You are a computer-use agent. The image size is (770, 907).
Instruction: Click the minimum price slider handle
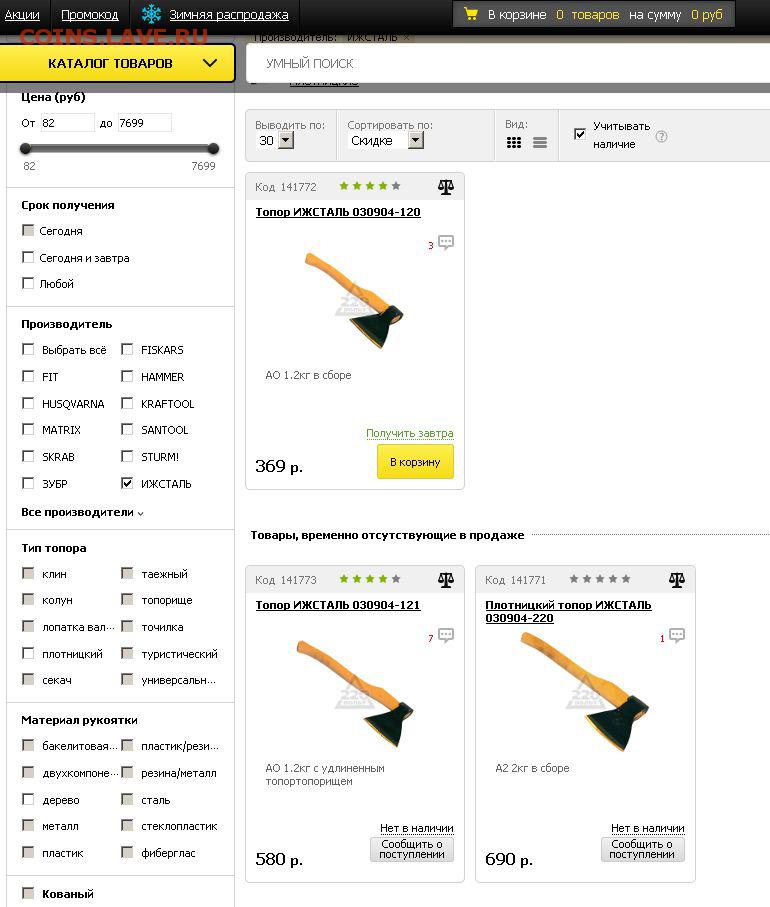(x=25, y=149)
